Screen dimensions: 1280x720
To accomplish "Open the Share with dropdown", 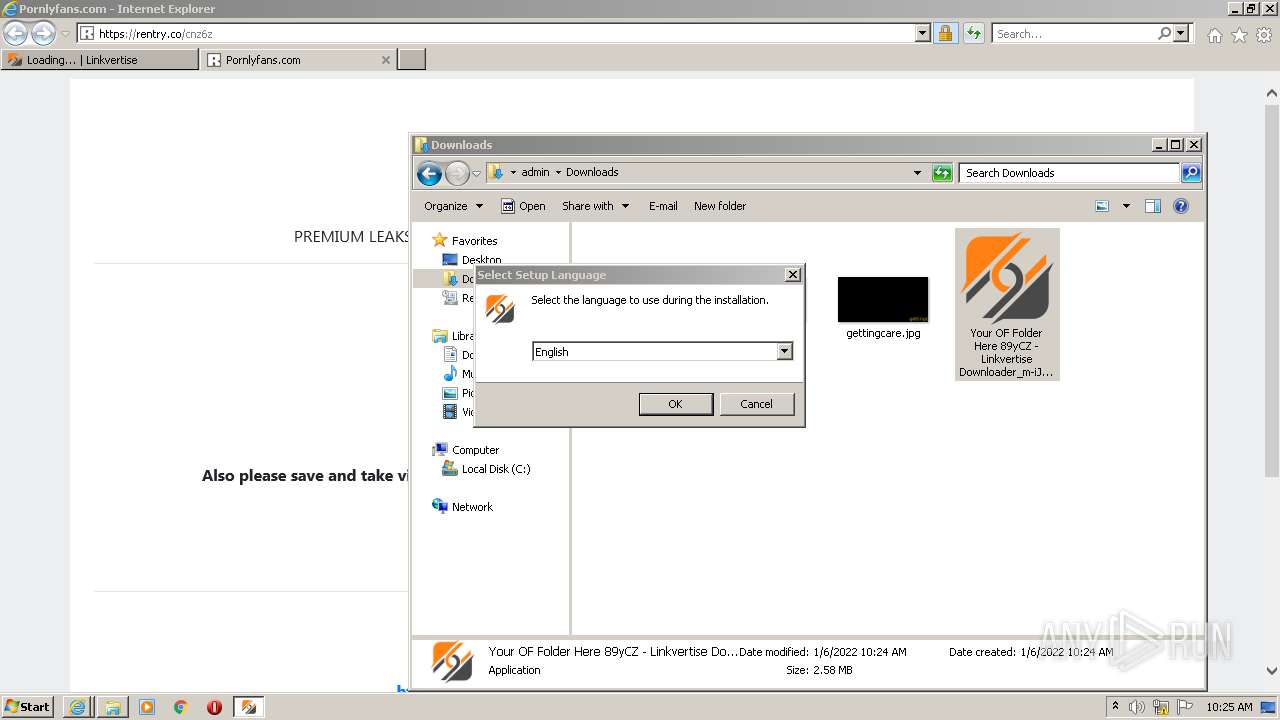I will pyautogui.click(x=596, y=206).
